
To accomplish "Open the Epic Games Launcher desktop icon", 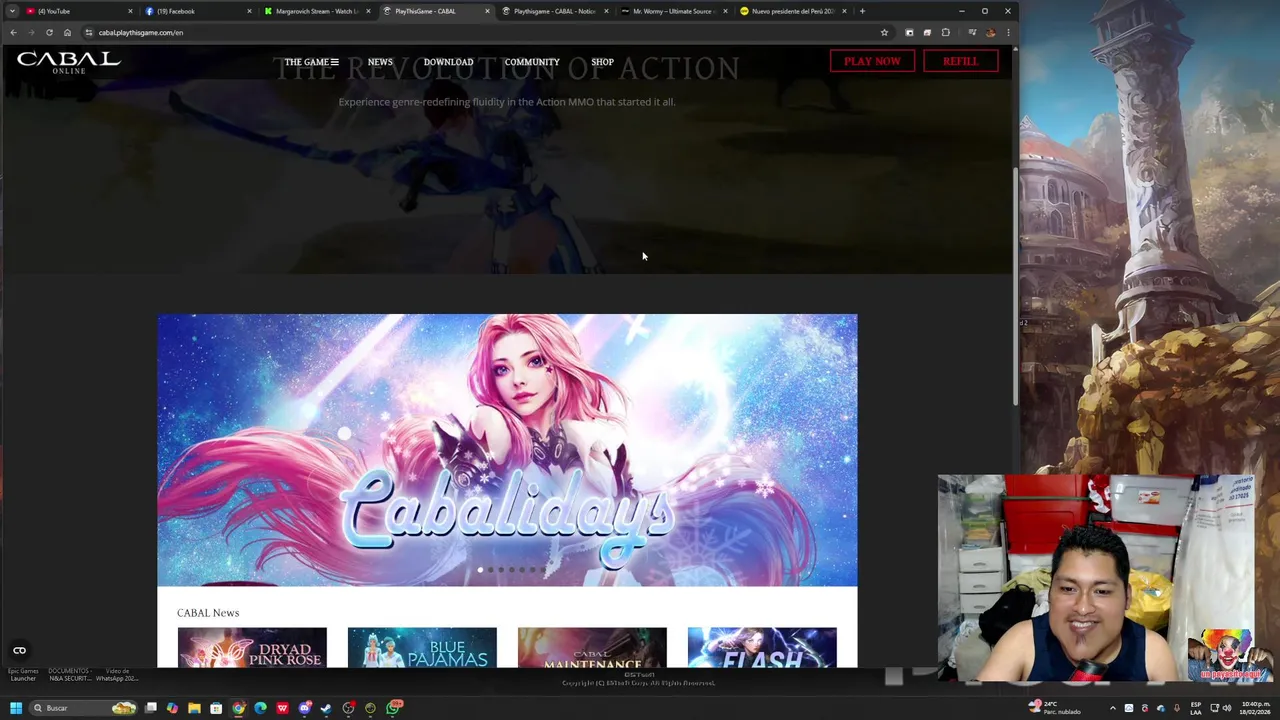I will coord(23,674).
